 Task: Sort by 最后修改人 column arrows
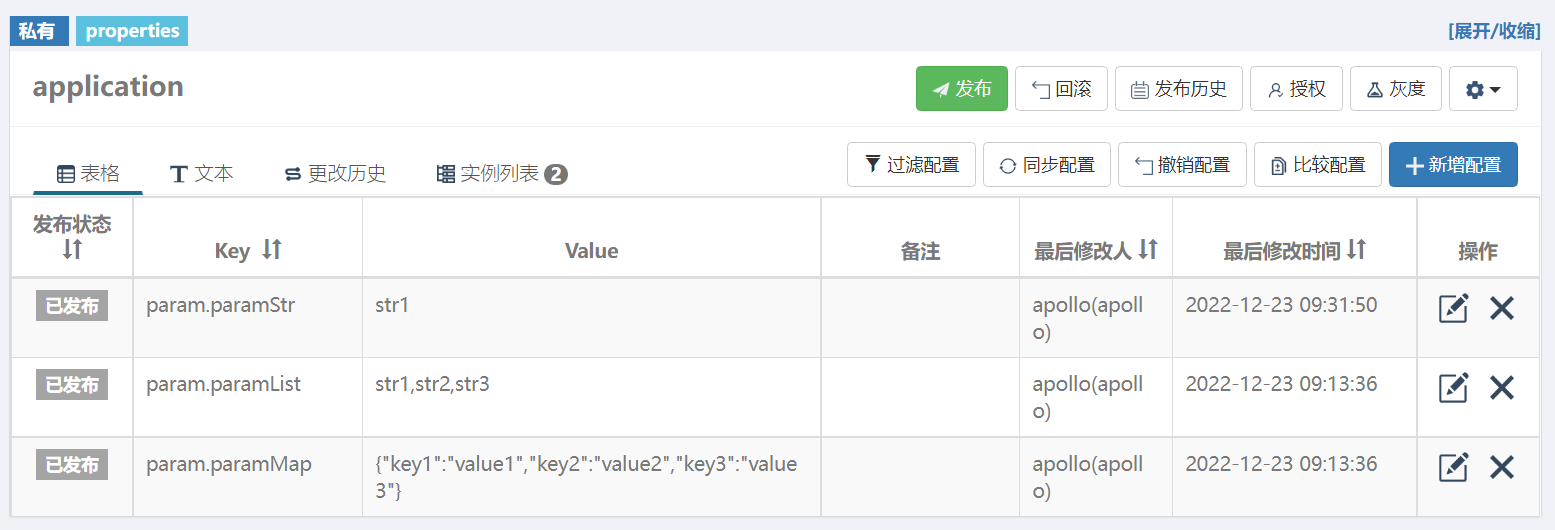point(1148,250)
